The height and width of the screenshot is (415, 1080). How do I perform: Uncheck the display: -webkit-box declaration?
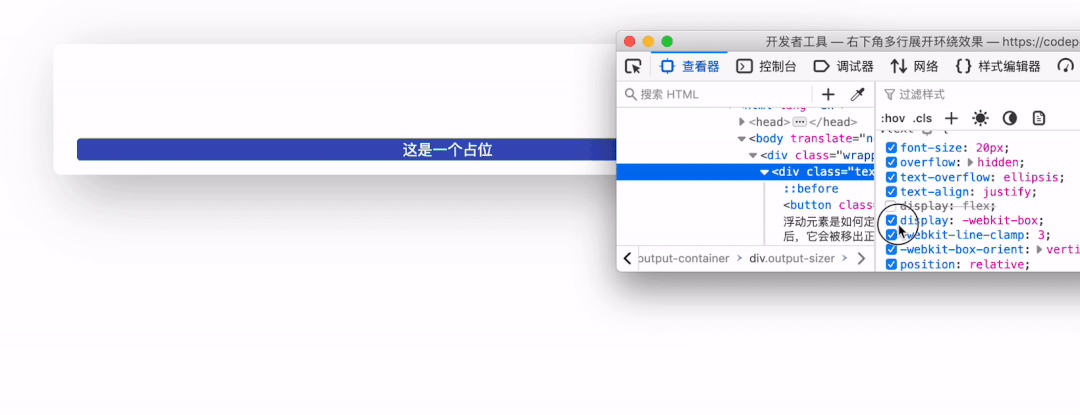tap(891, 220)
